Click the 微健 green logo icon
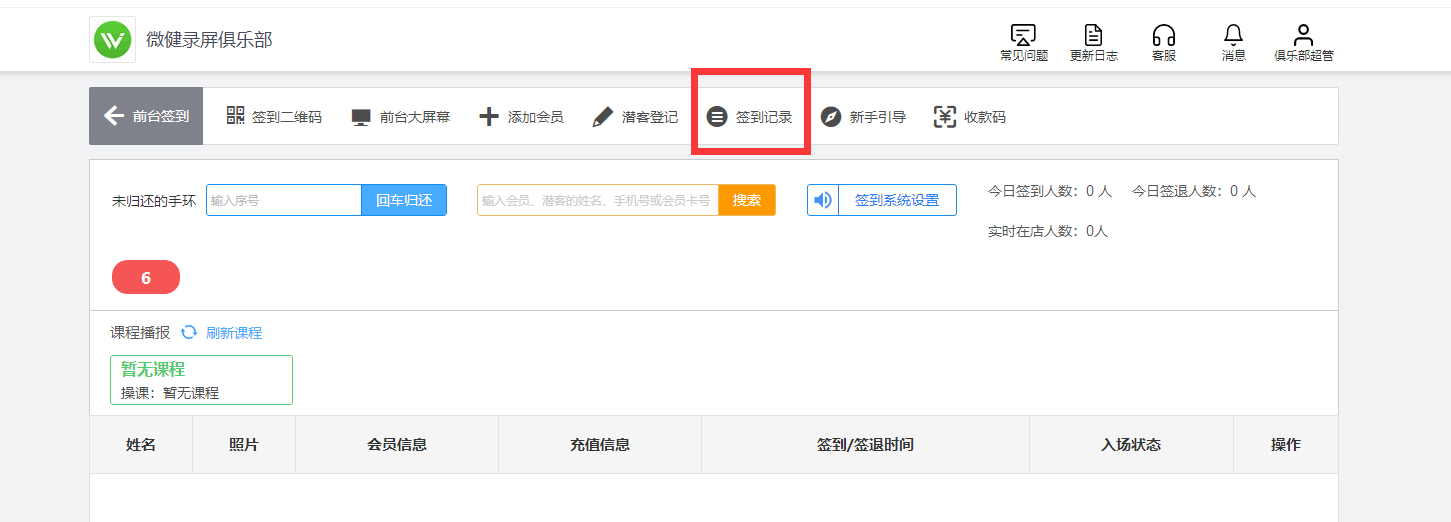 pyautogui.click(x=113, y=40)
